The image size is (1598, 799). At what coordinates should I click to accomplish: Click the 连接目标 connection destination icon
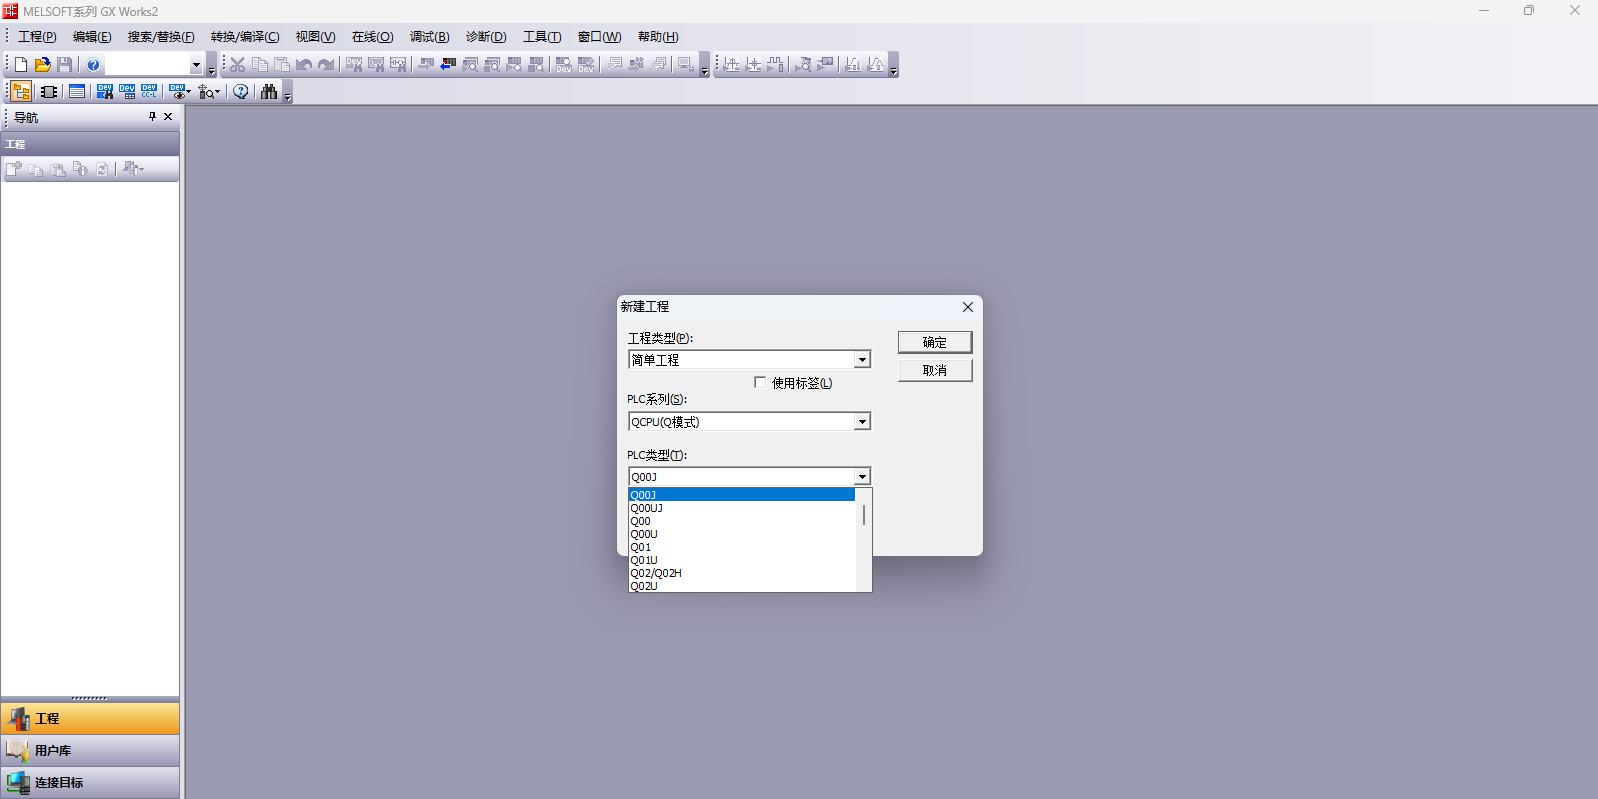[17, 782]
